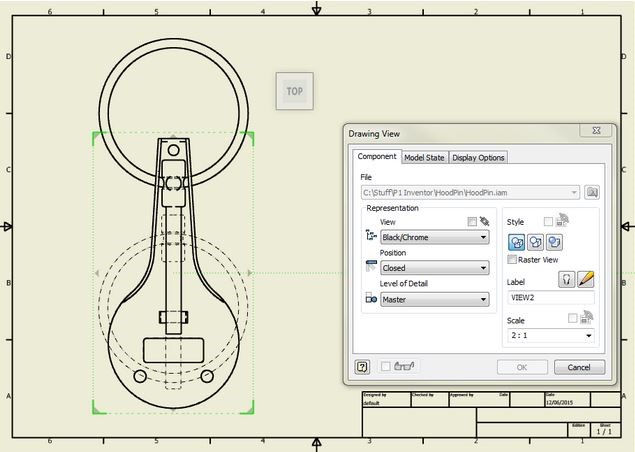This screenshot has width=635, height=452.
Task: Select the hidden line removed style icon
Action: coord(535,242)
